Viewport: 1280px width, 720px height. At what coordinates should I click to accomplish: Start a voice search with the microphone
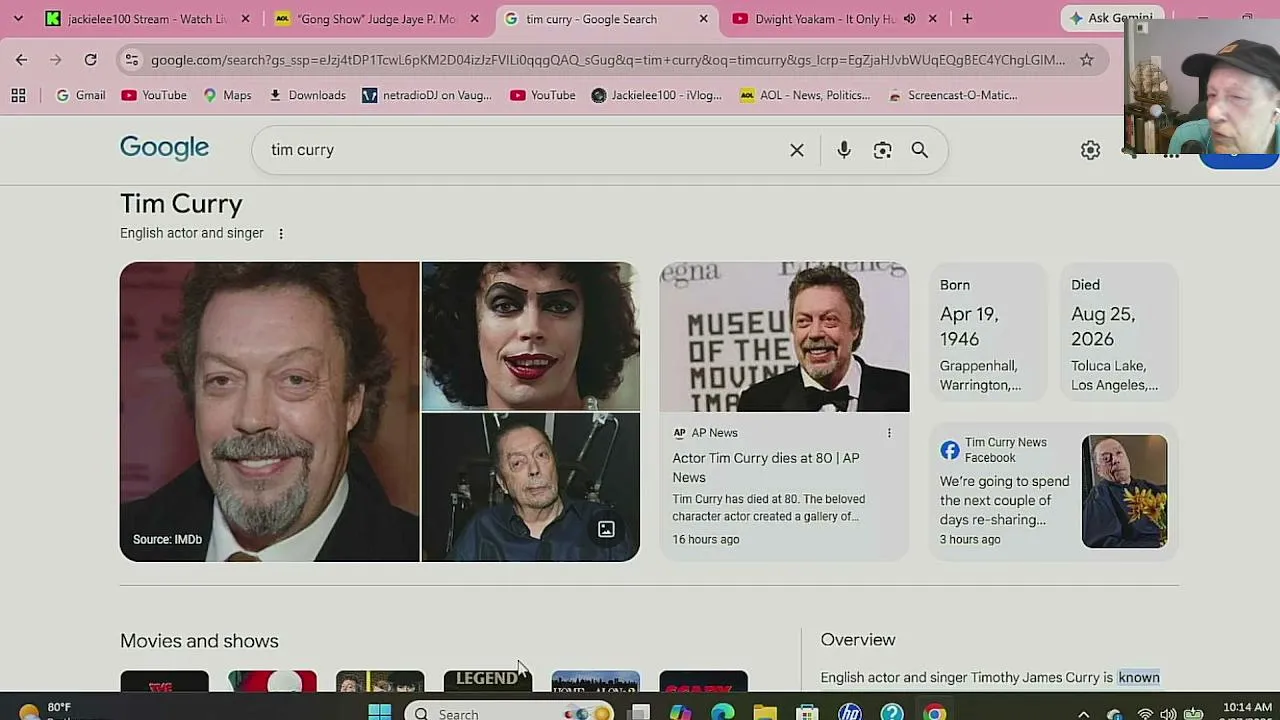pos(844,150)
